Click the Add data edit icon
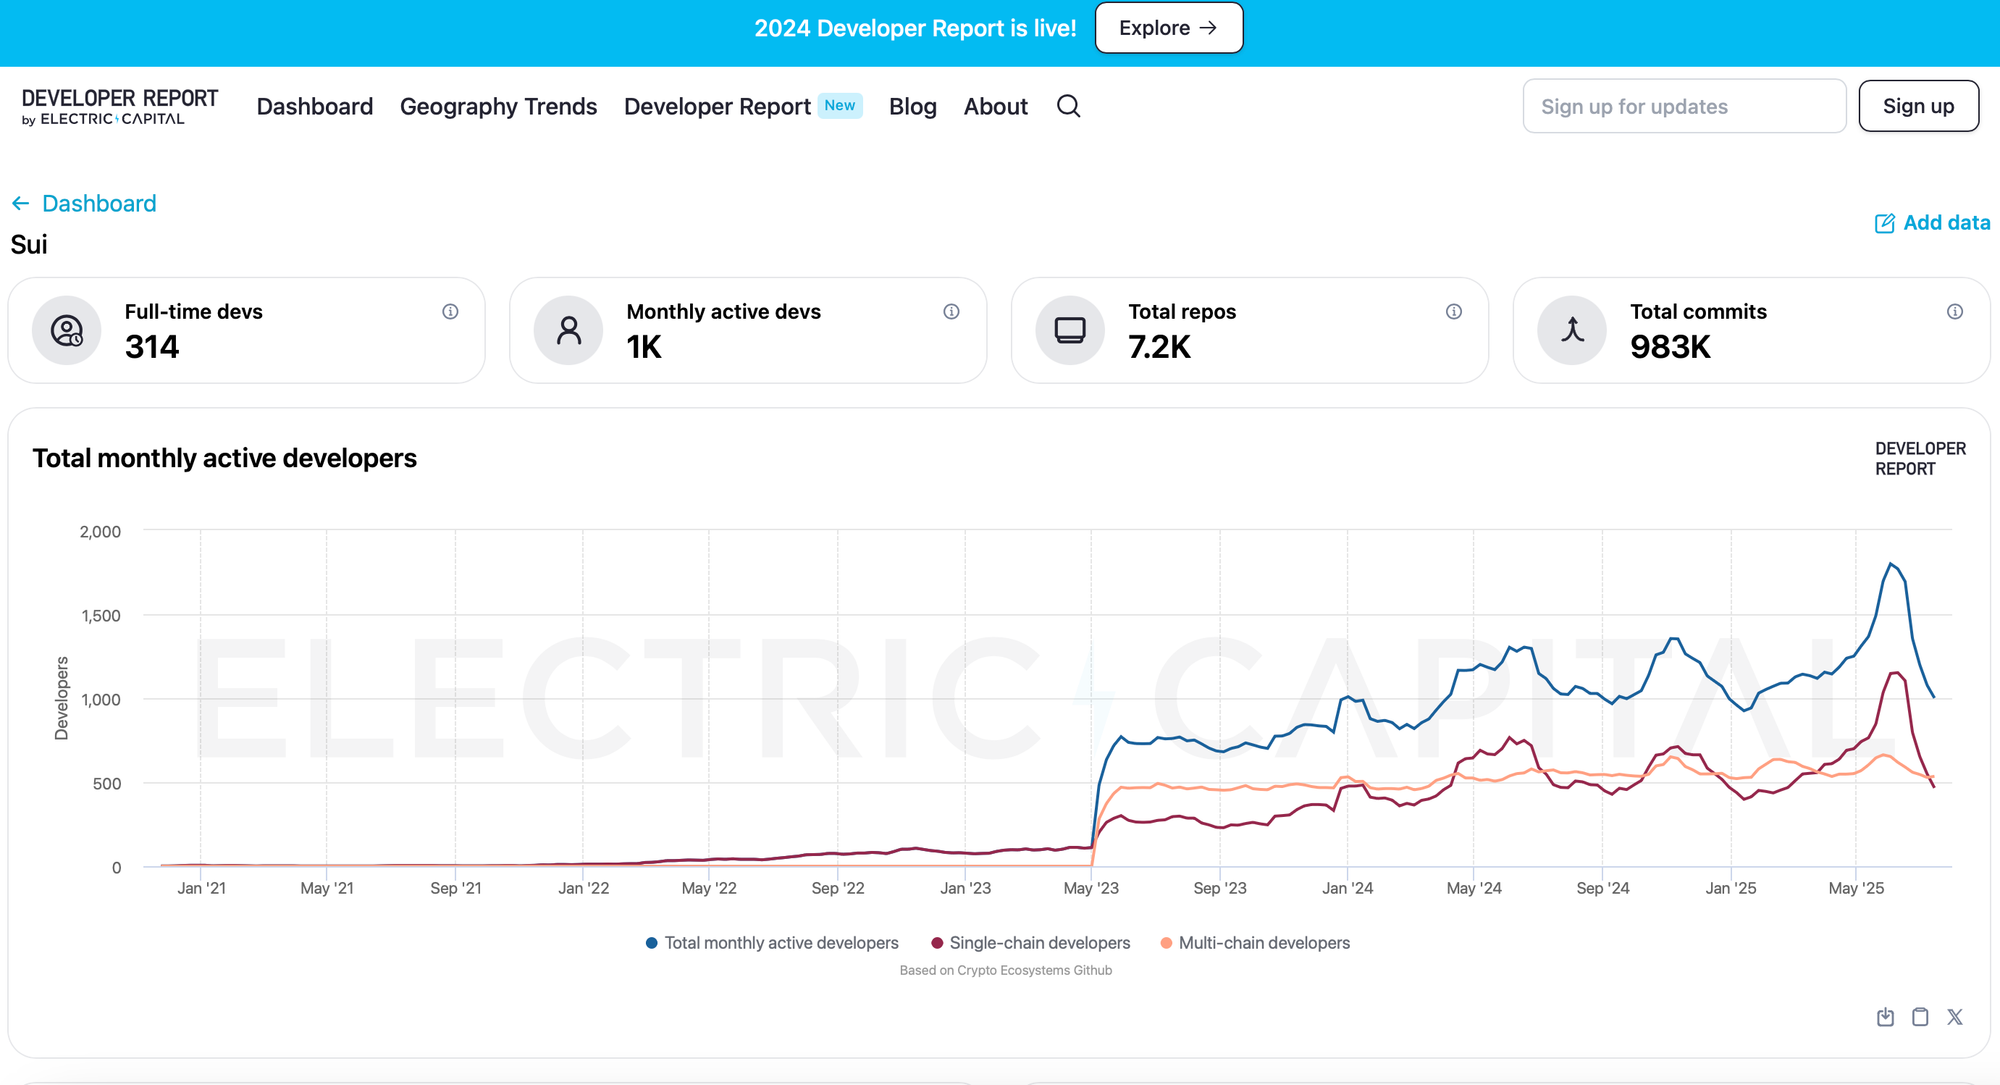Viewport: 2000px width, 1085px height. (x=1884, y=223)
